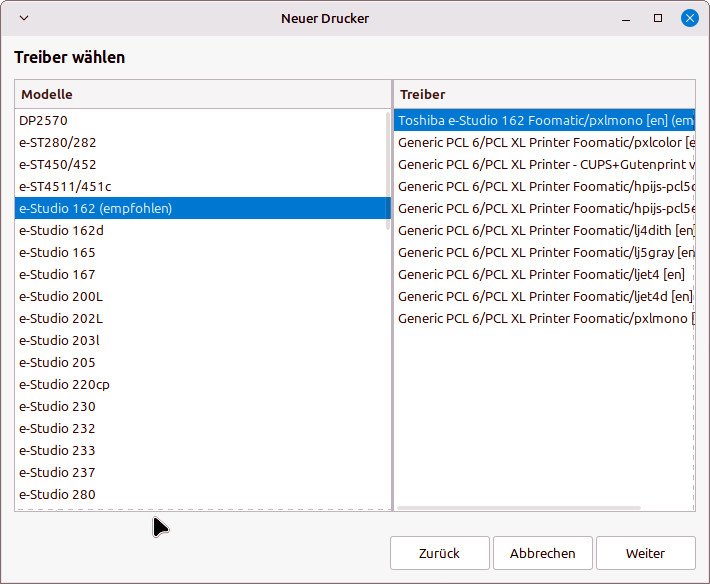The height and width of the screenshot is (584, 710).
Task: Maximize the Neuer Drucker window
Action: 658,18
